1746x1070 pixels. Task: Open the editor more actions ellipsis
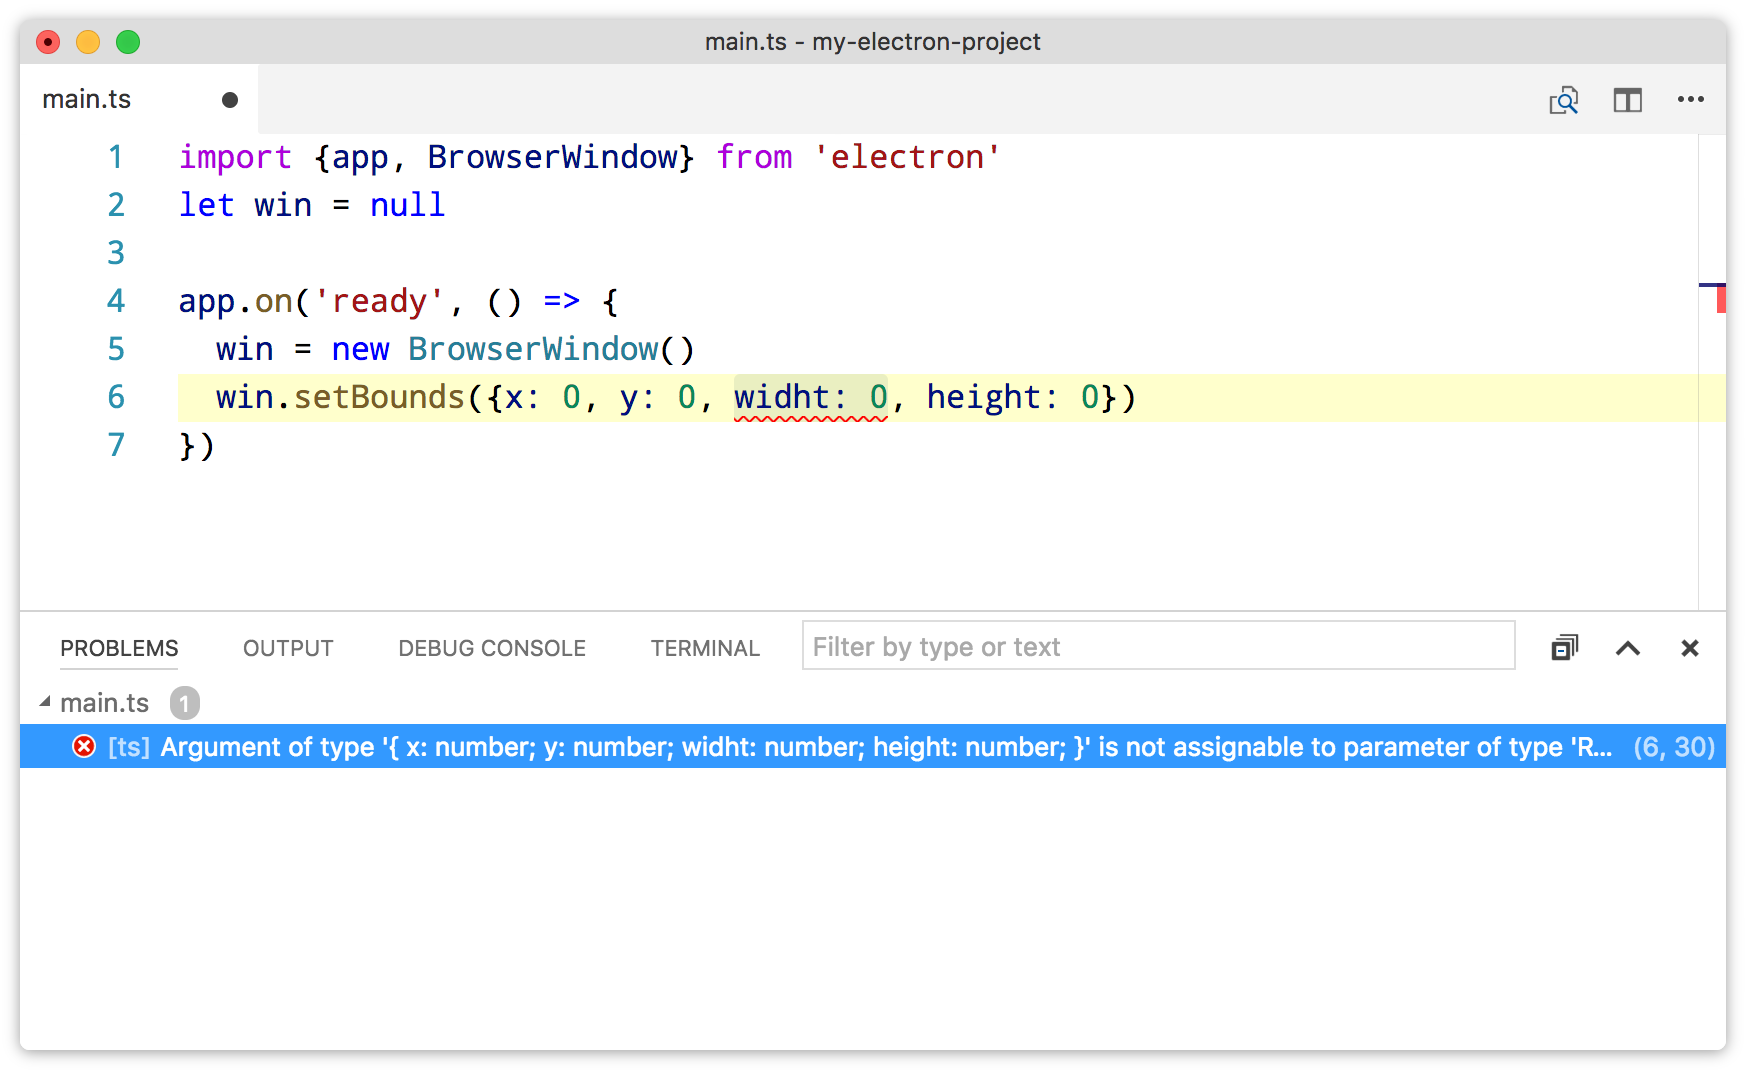[1690, 99]
